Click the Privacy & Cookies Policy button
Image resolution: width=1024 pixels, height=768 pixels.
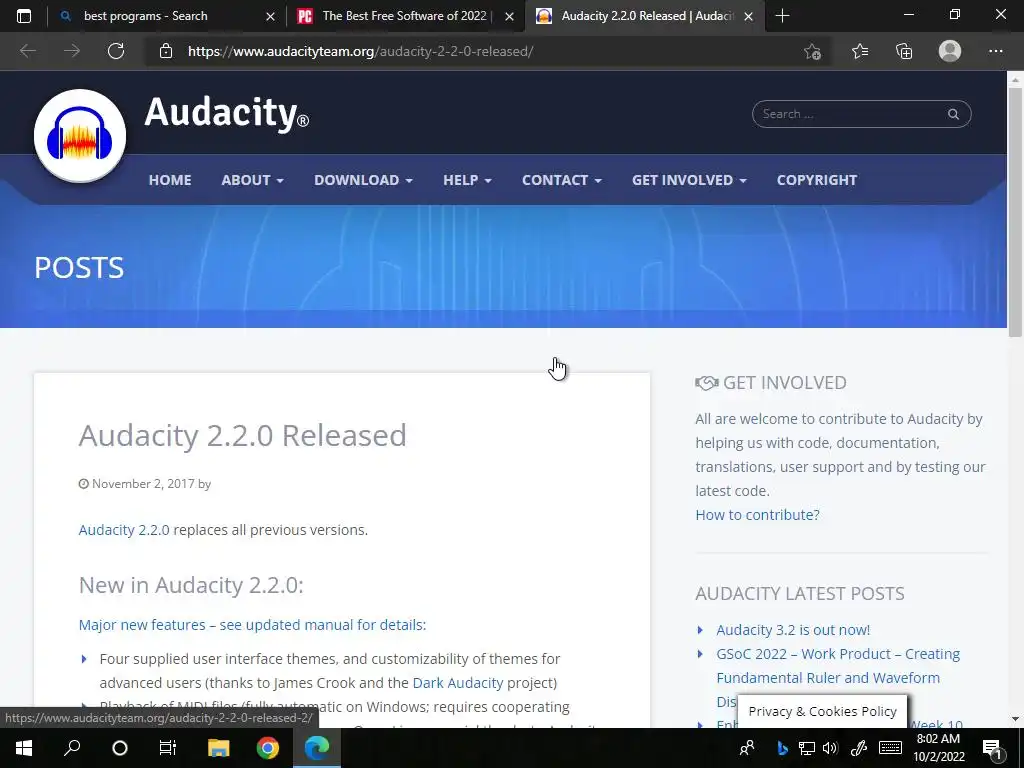pyautogui.click(x=822, y=712)
